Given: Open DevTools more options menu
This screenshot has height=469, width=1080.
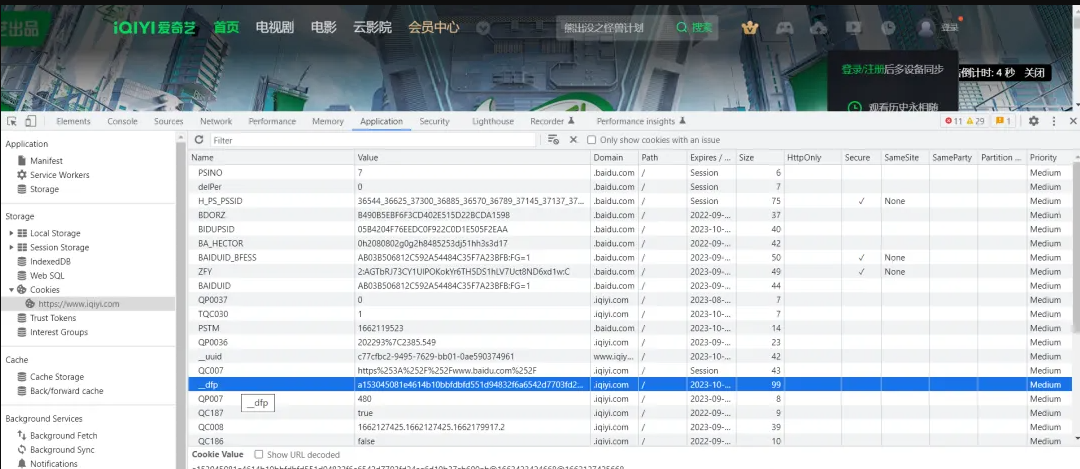Looking at the screenshot, I should click(1054, 121).
